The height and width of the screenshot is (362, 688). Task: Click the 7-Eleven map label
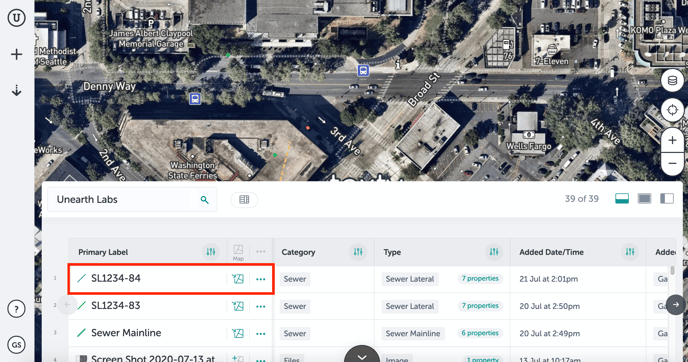pyautogui.click(x=552, y=61)
